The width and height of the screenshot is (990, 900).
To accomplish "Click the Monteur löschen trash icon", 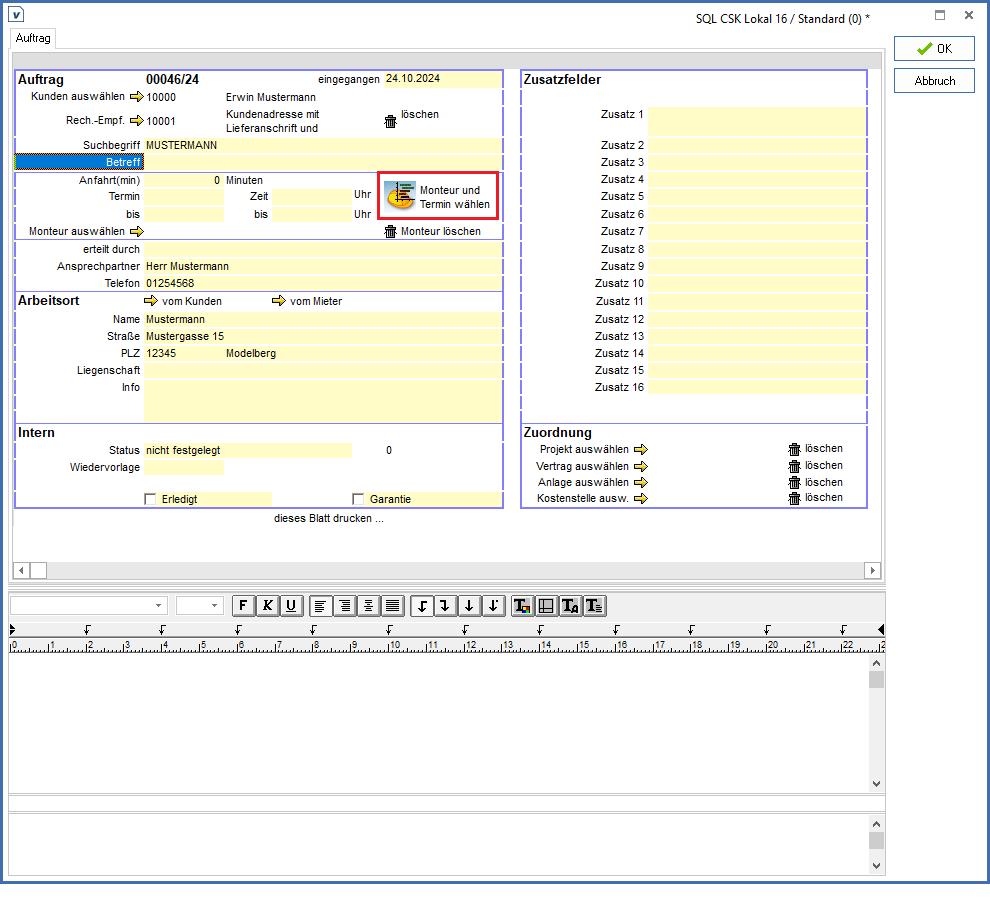I will point(390,232).
